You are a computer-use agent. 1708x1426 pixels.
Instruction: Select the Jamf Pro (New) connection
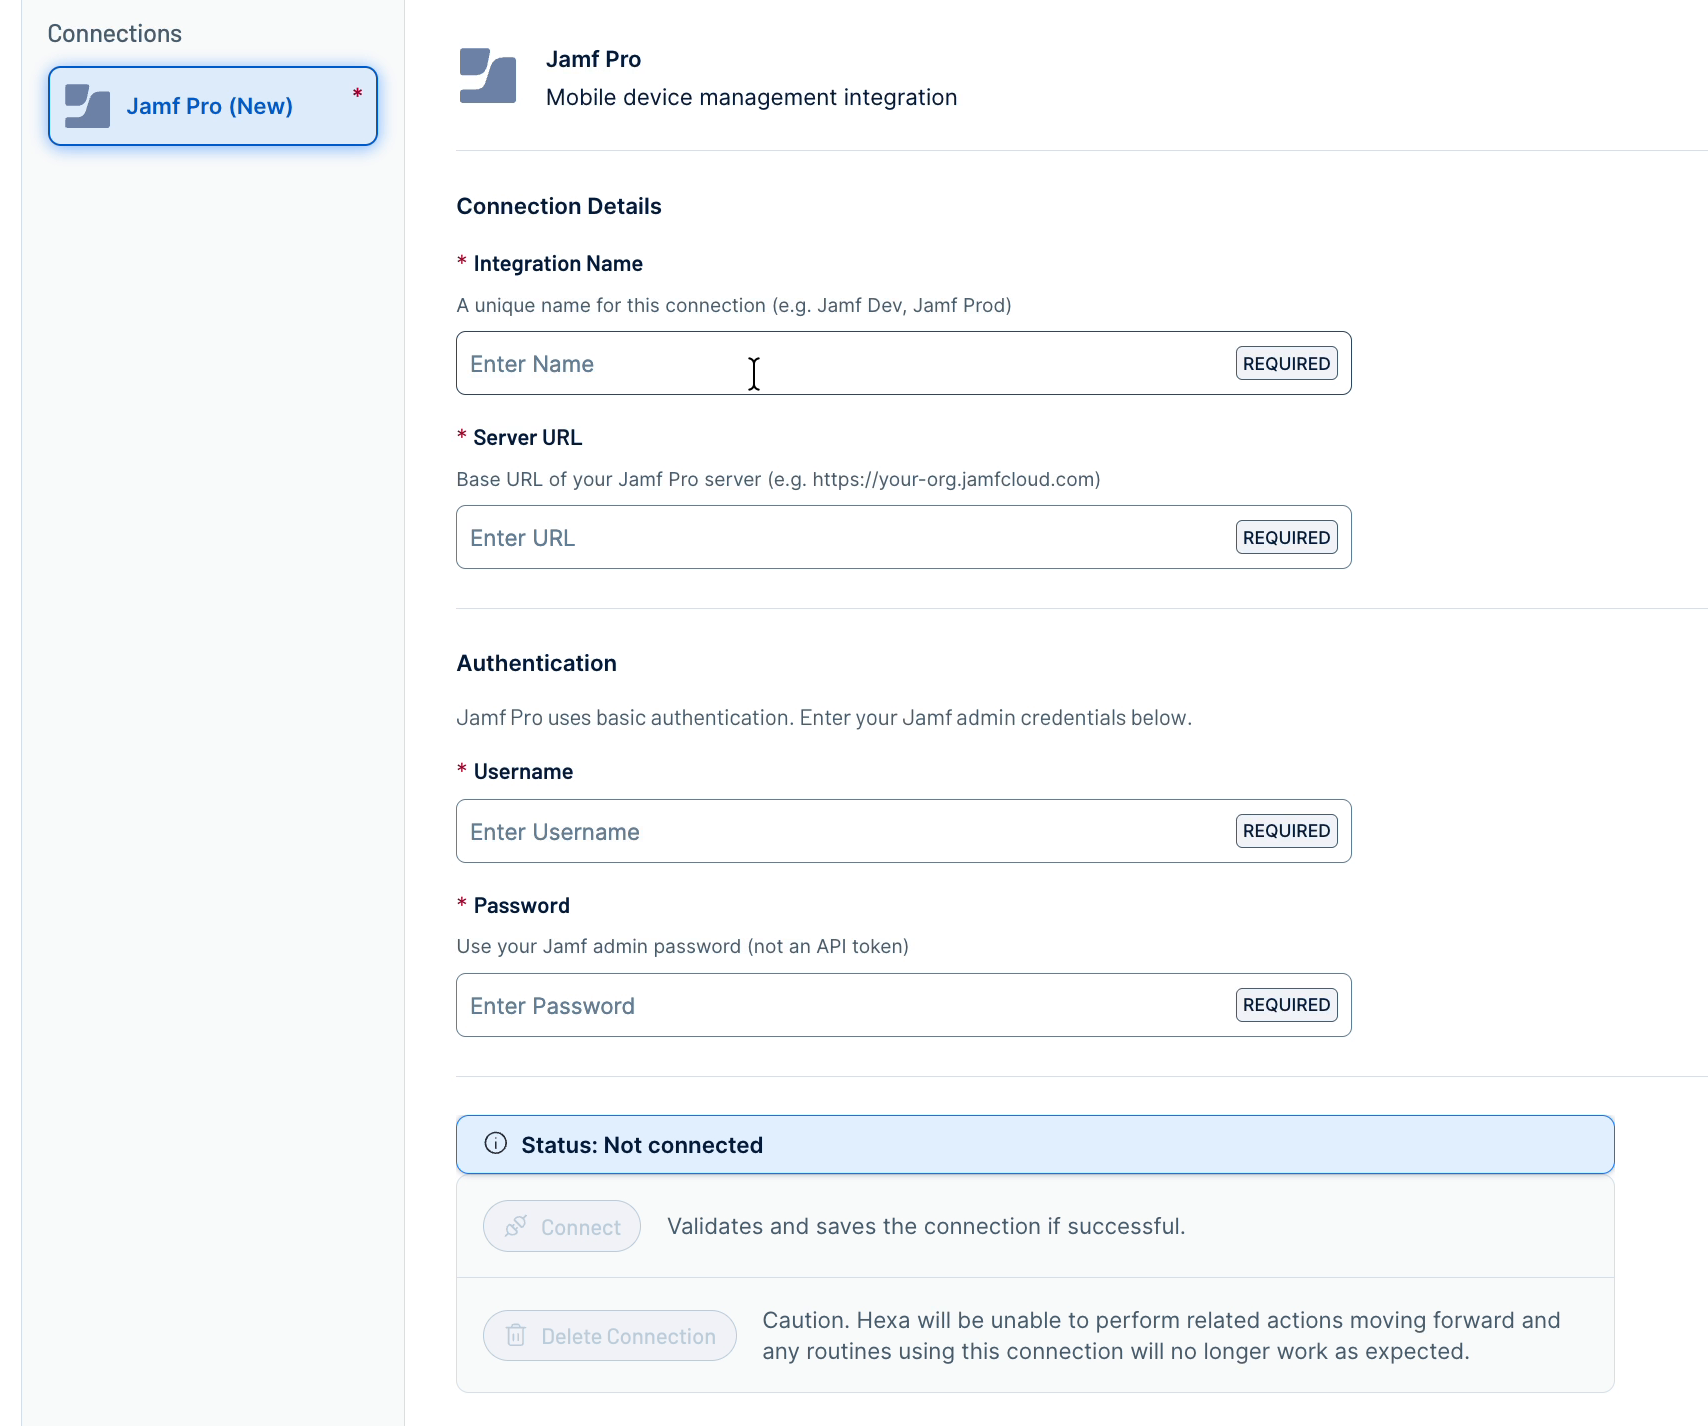(213, 106)
